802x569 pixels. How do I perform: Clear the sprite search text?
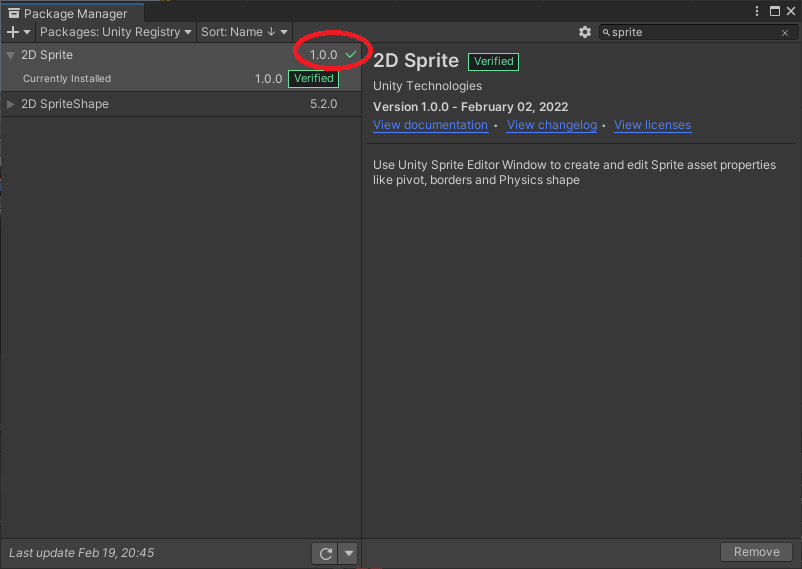coord(785,33)
